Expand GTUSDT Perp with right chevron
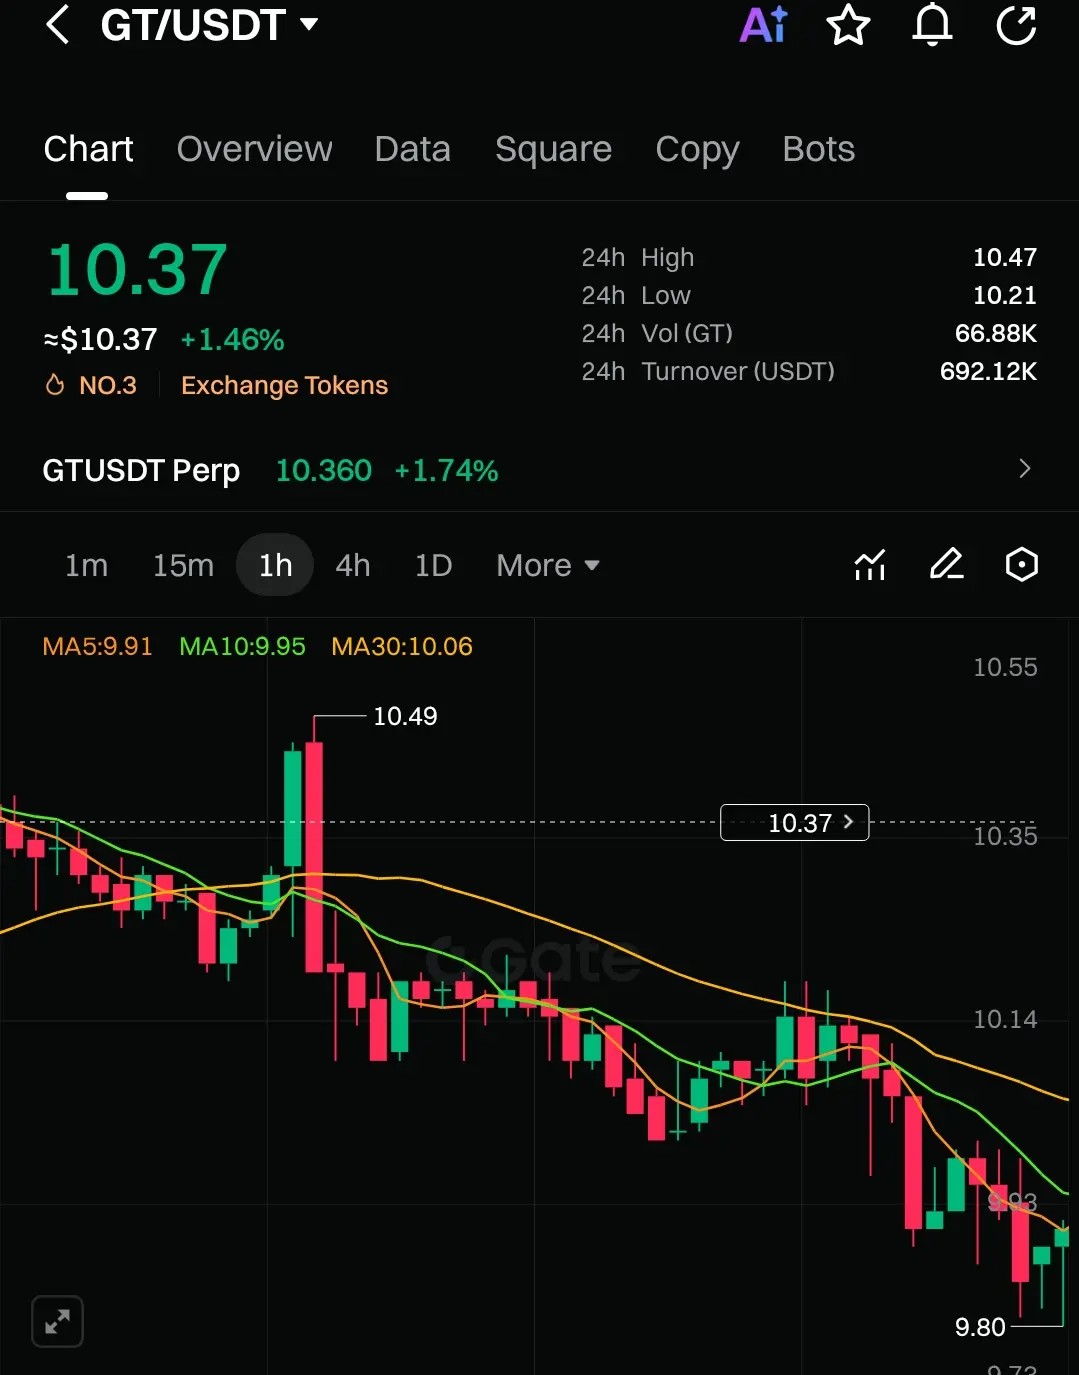1079x1375 pixels. point(1024,469)
